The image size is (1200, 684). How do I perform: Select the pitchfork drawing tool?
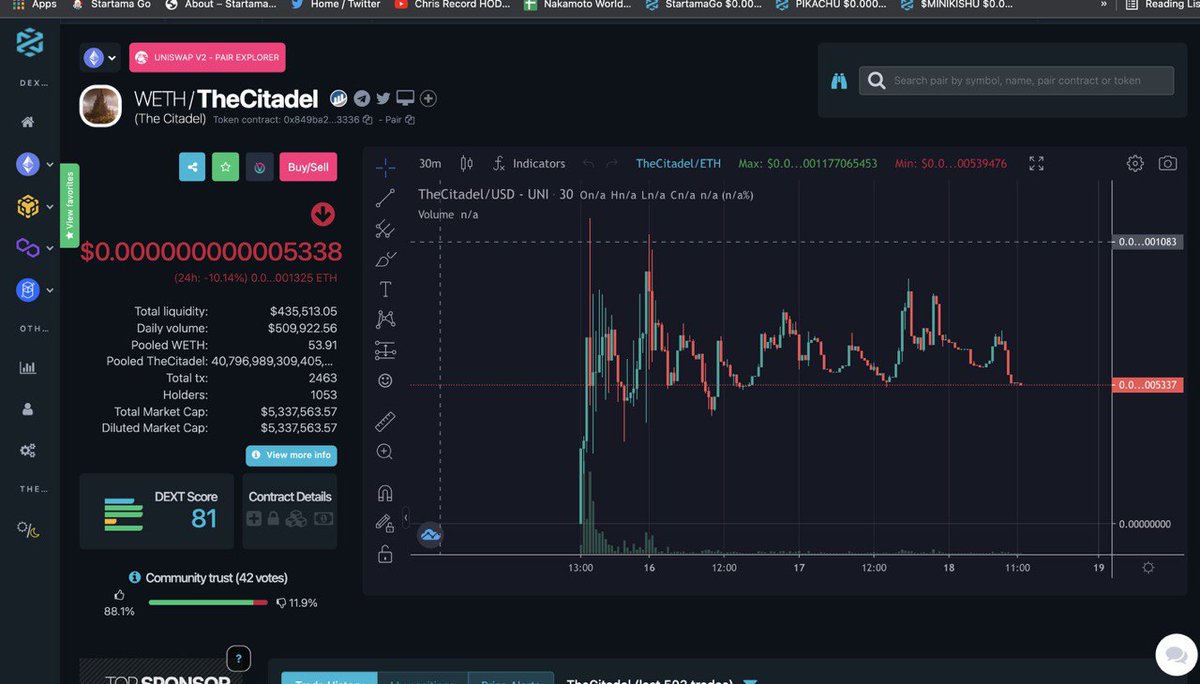pyautogui.click(x=385, y=229)
